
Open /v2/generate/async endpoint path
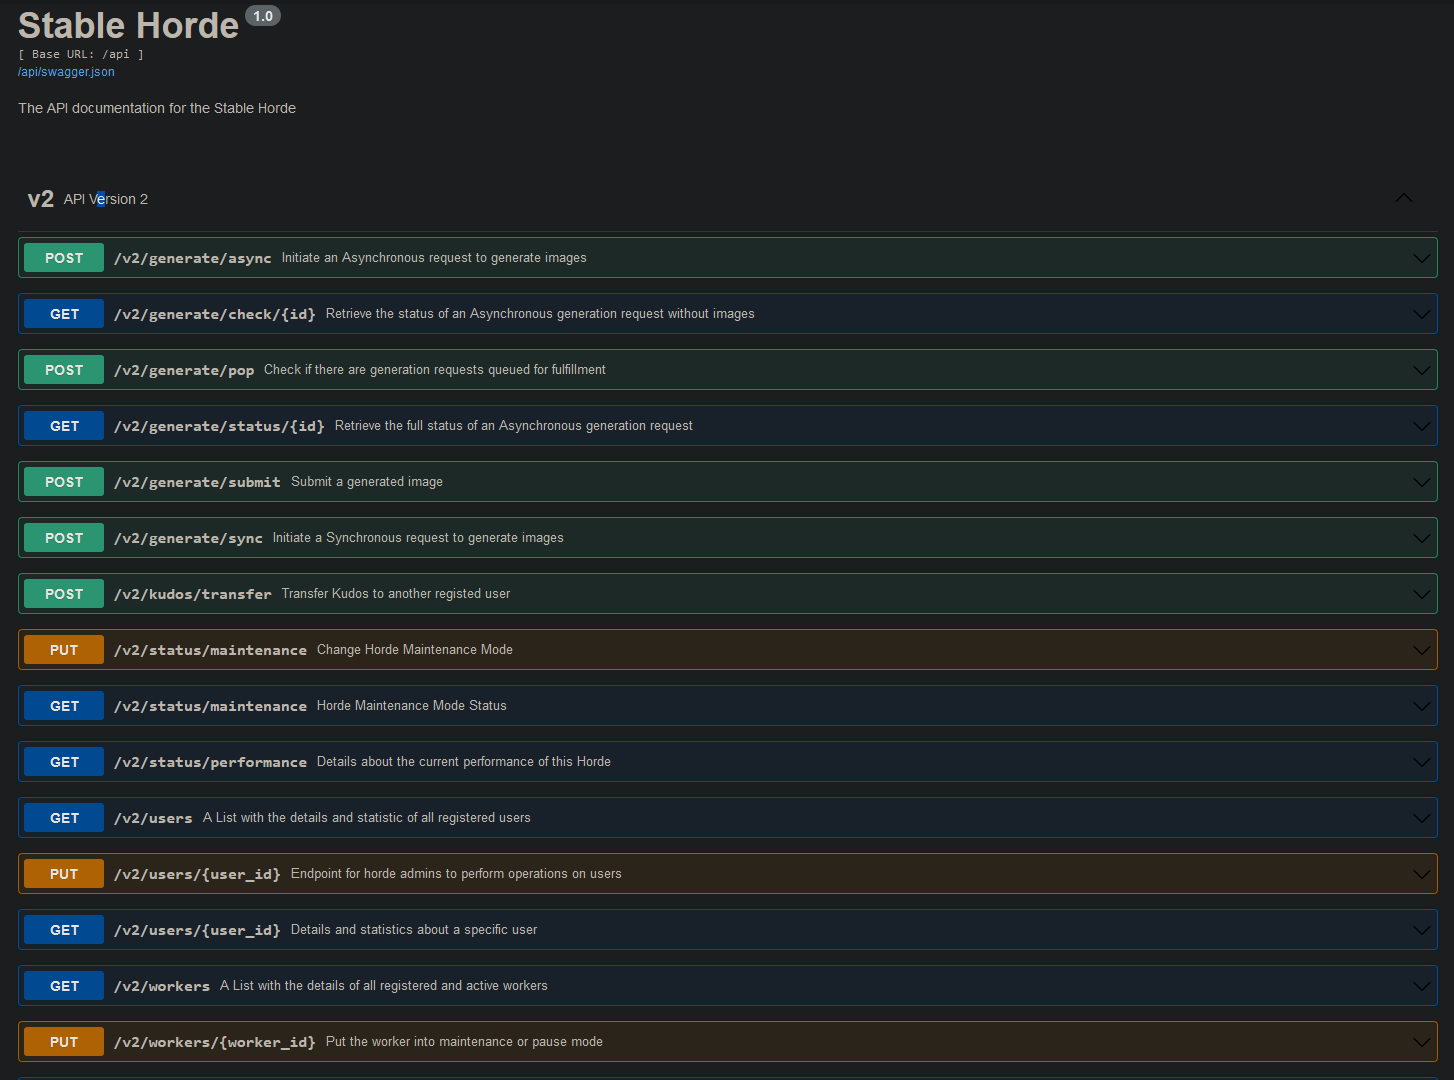pos(192,258)
